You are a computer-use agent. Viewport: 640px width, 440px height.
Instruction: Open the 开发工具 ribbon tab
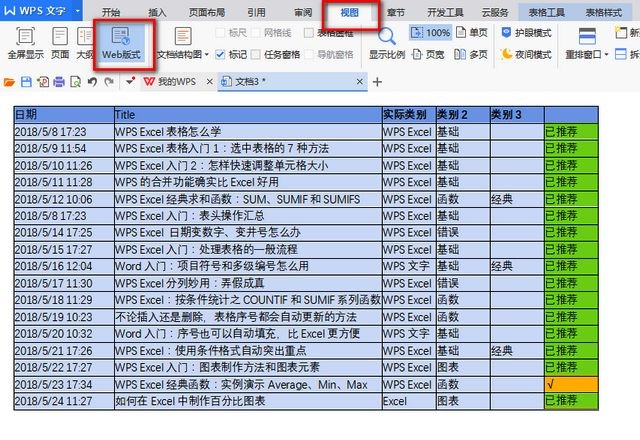click(445, 12)
